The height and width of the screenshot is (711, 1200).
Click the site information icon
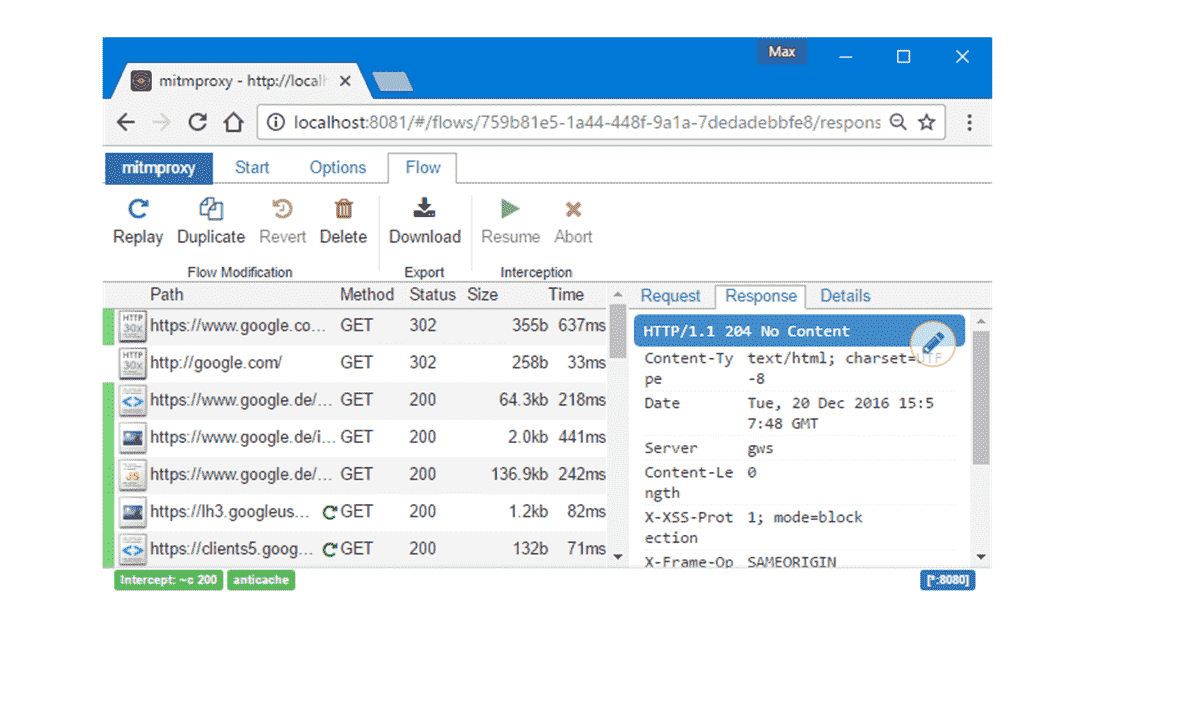(275, 122)
